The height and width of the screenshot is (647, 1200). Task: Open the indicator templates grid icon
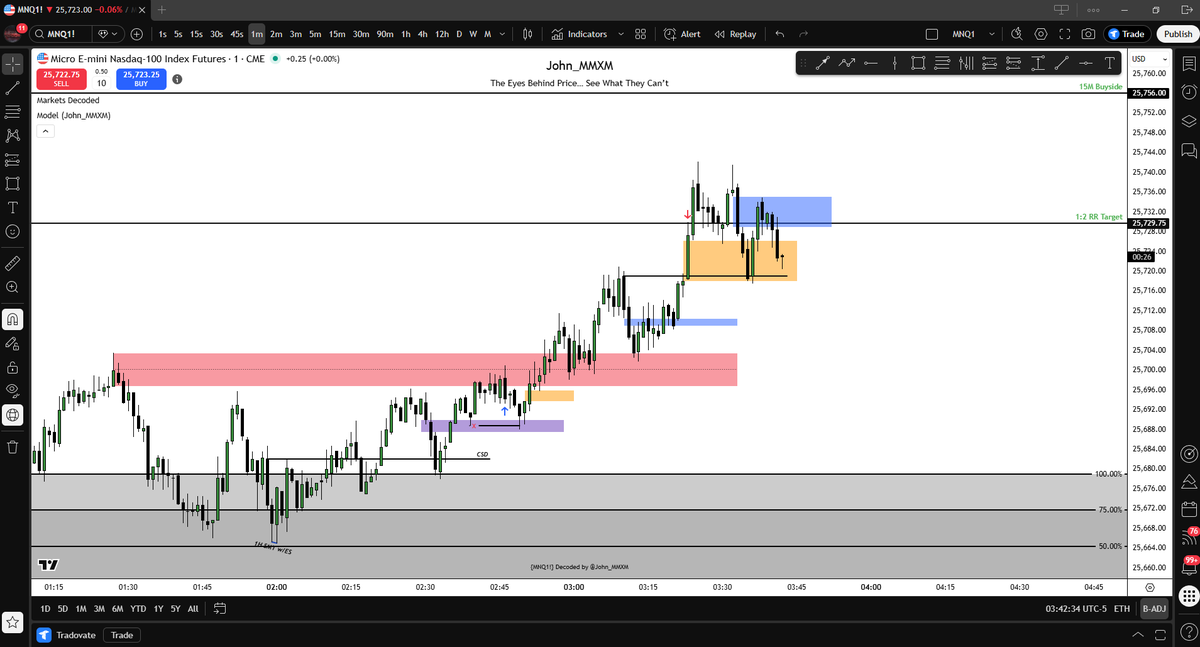tap(641, 34)
